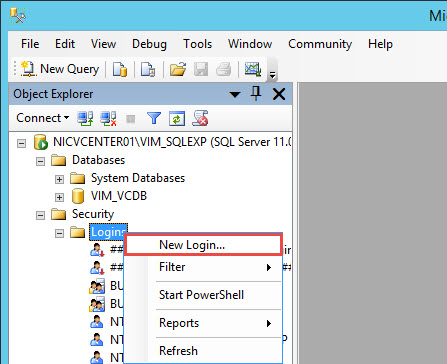Open the Edit menu
This screenshot has height=364, width=447.
tap(65, 44)
